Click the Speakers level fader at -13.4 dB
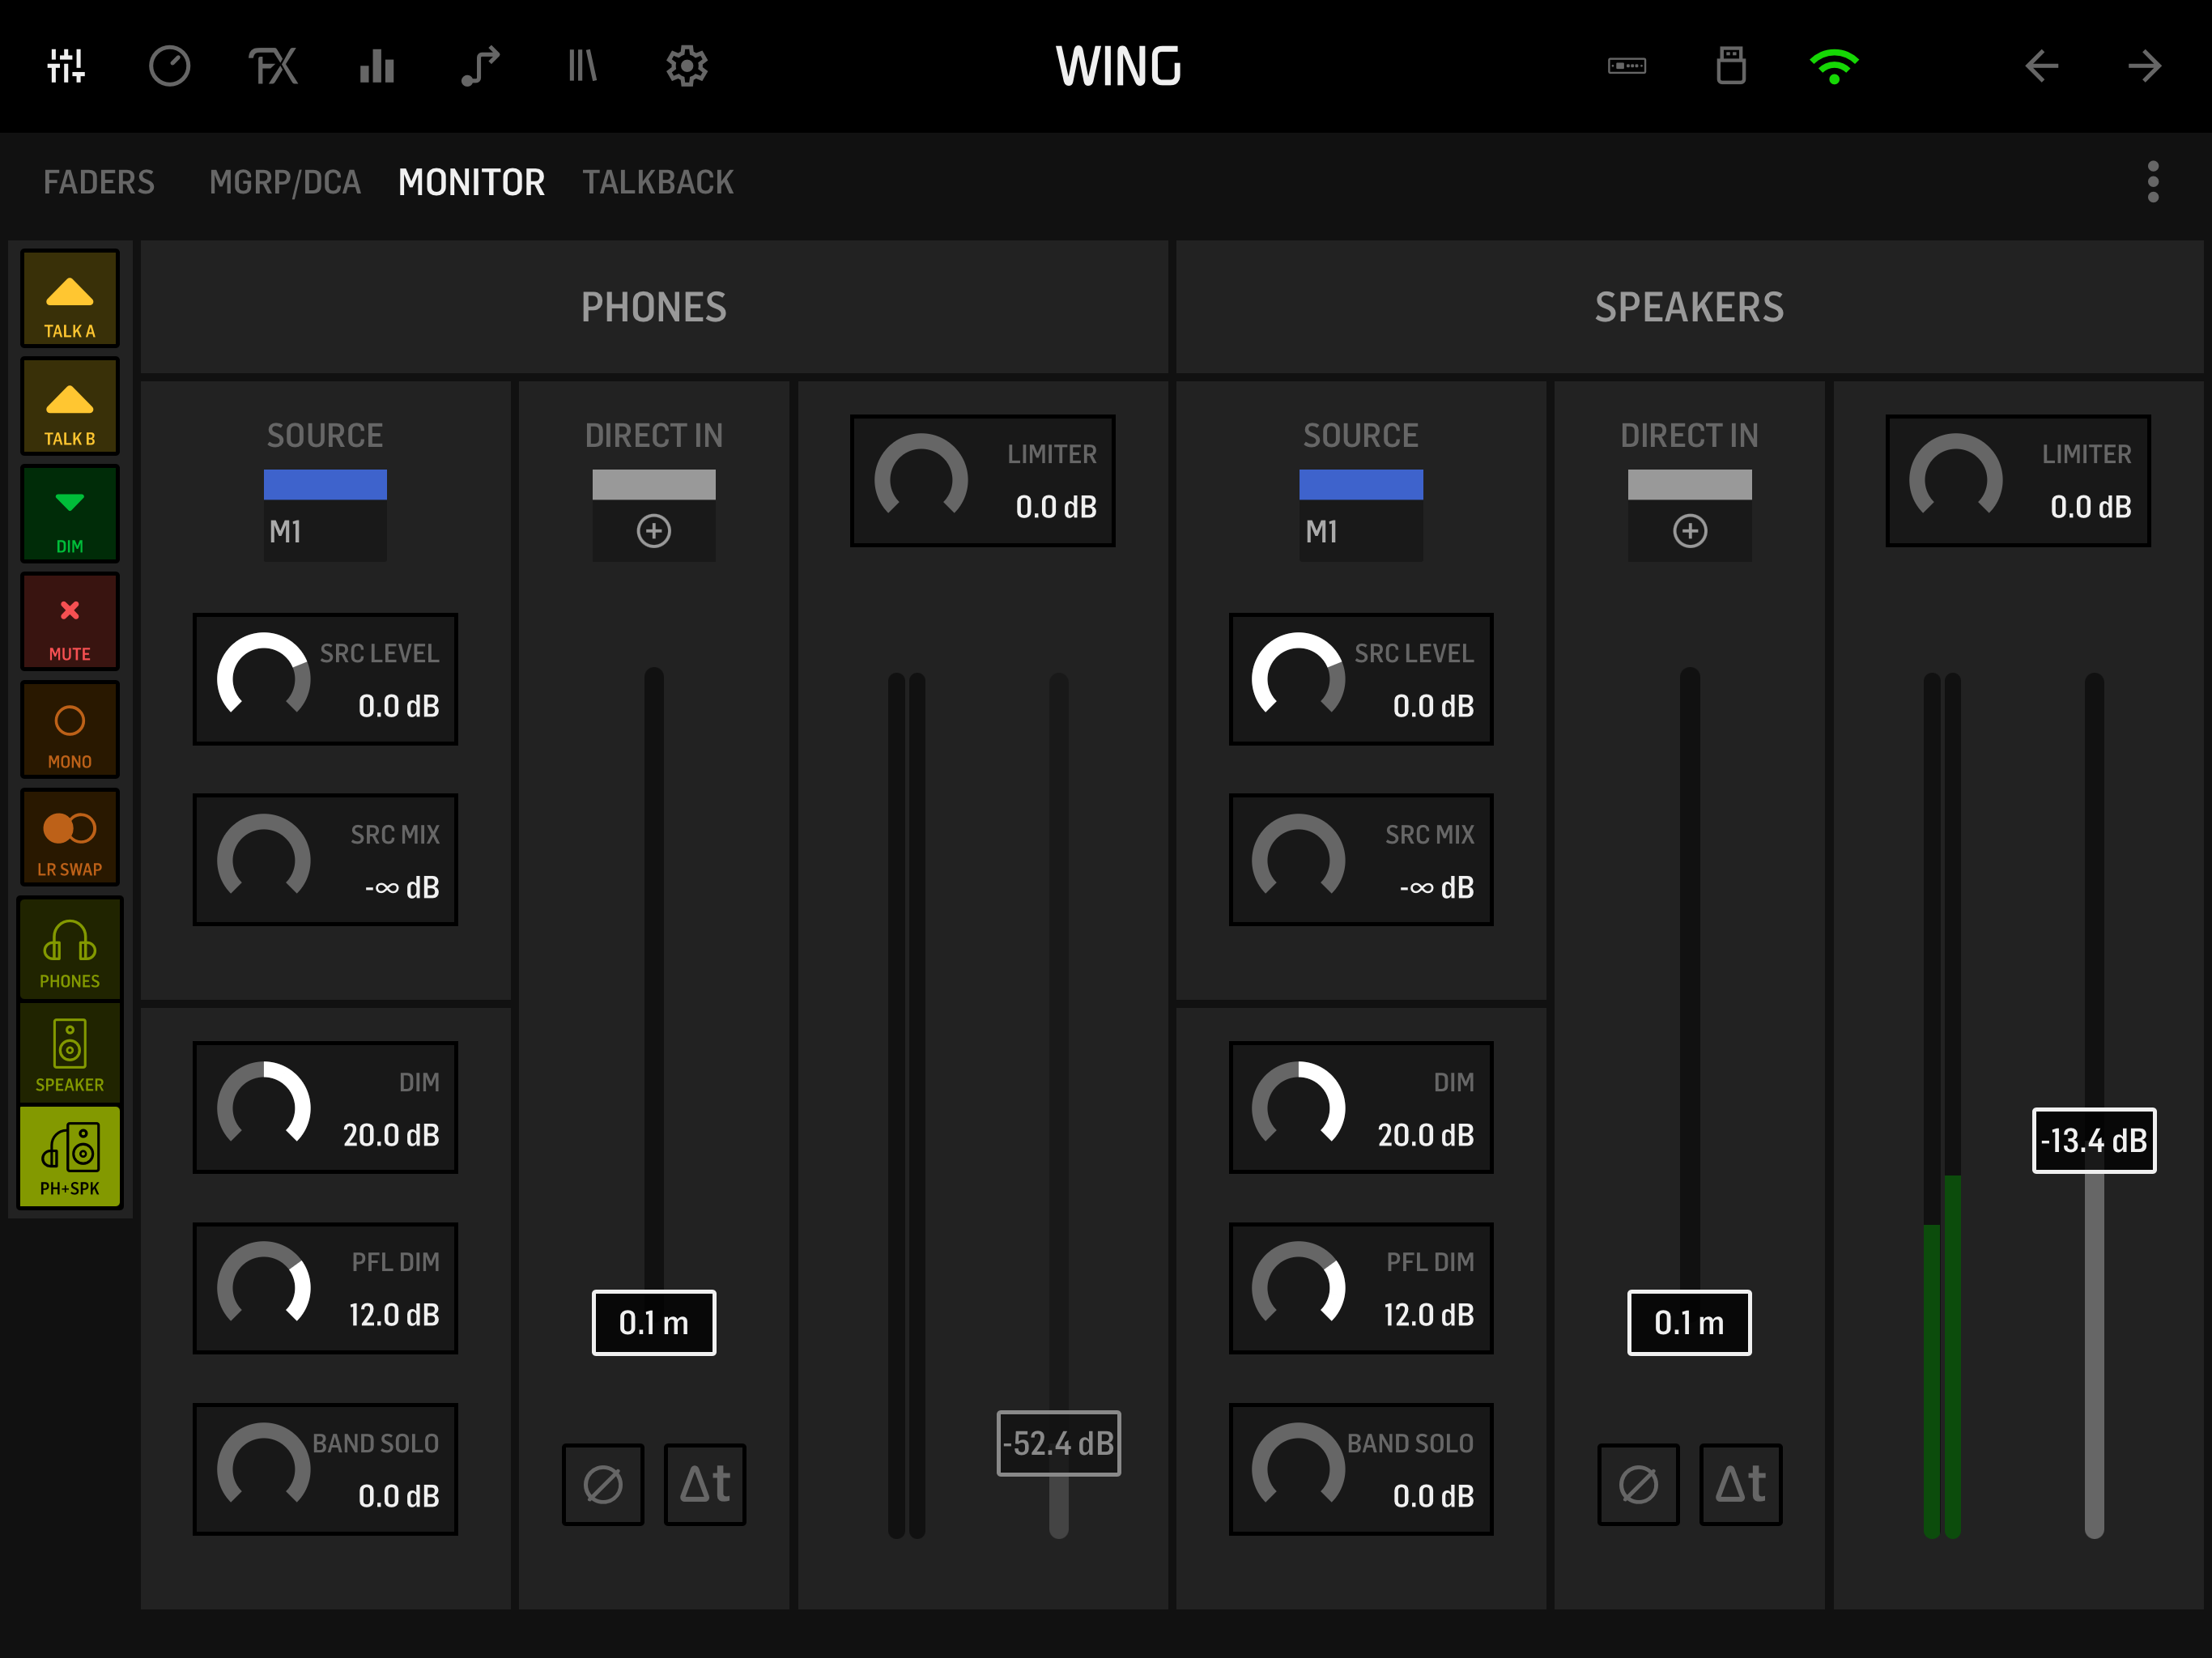 (x=2094, y=1140)
